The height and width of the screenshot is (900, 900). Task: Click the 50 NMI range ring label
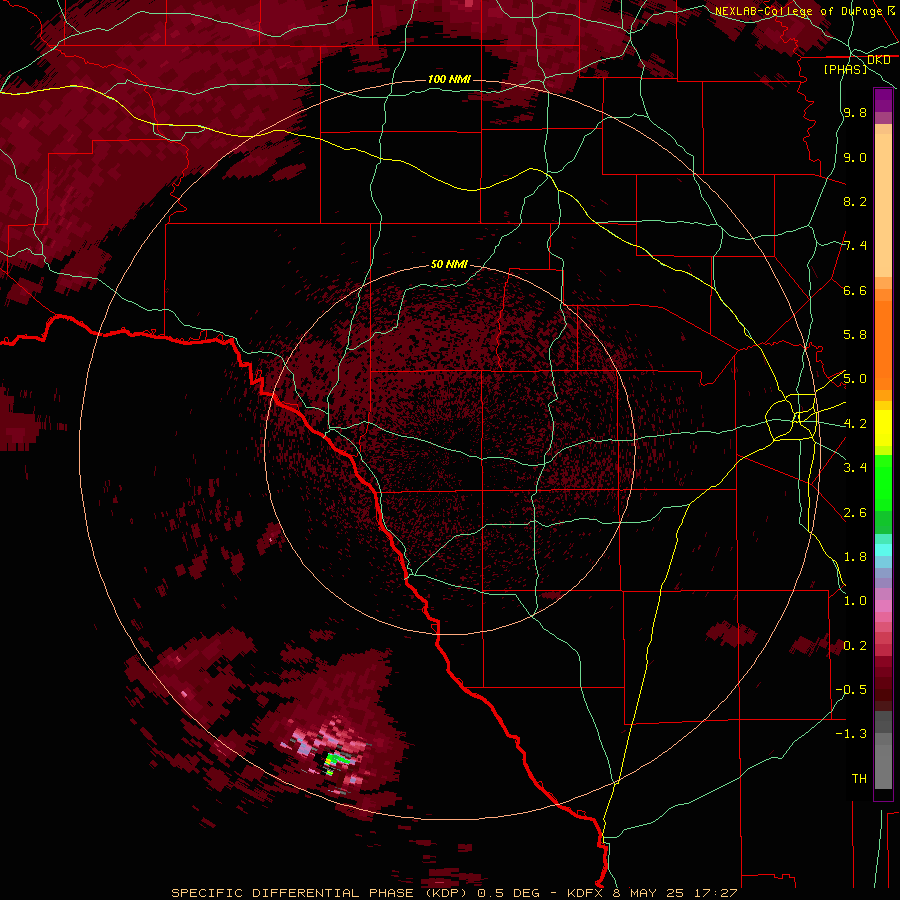coord(449,264)
